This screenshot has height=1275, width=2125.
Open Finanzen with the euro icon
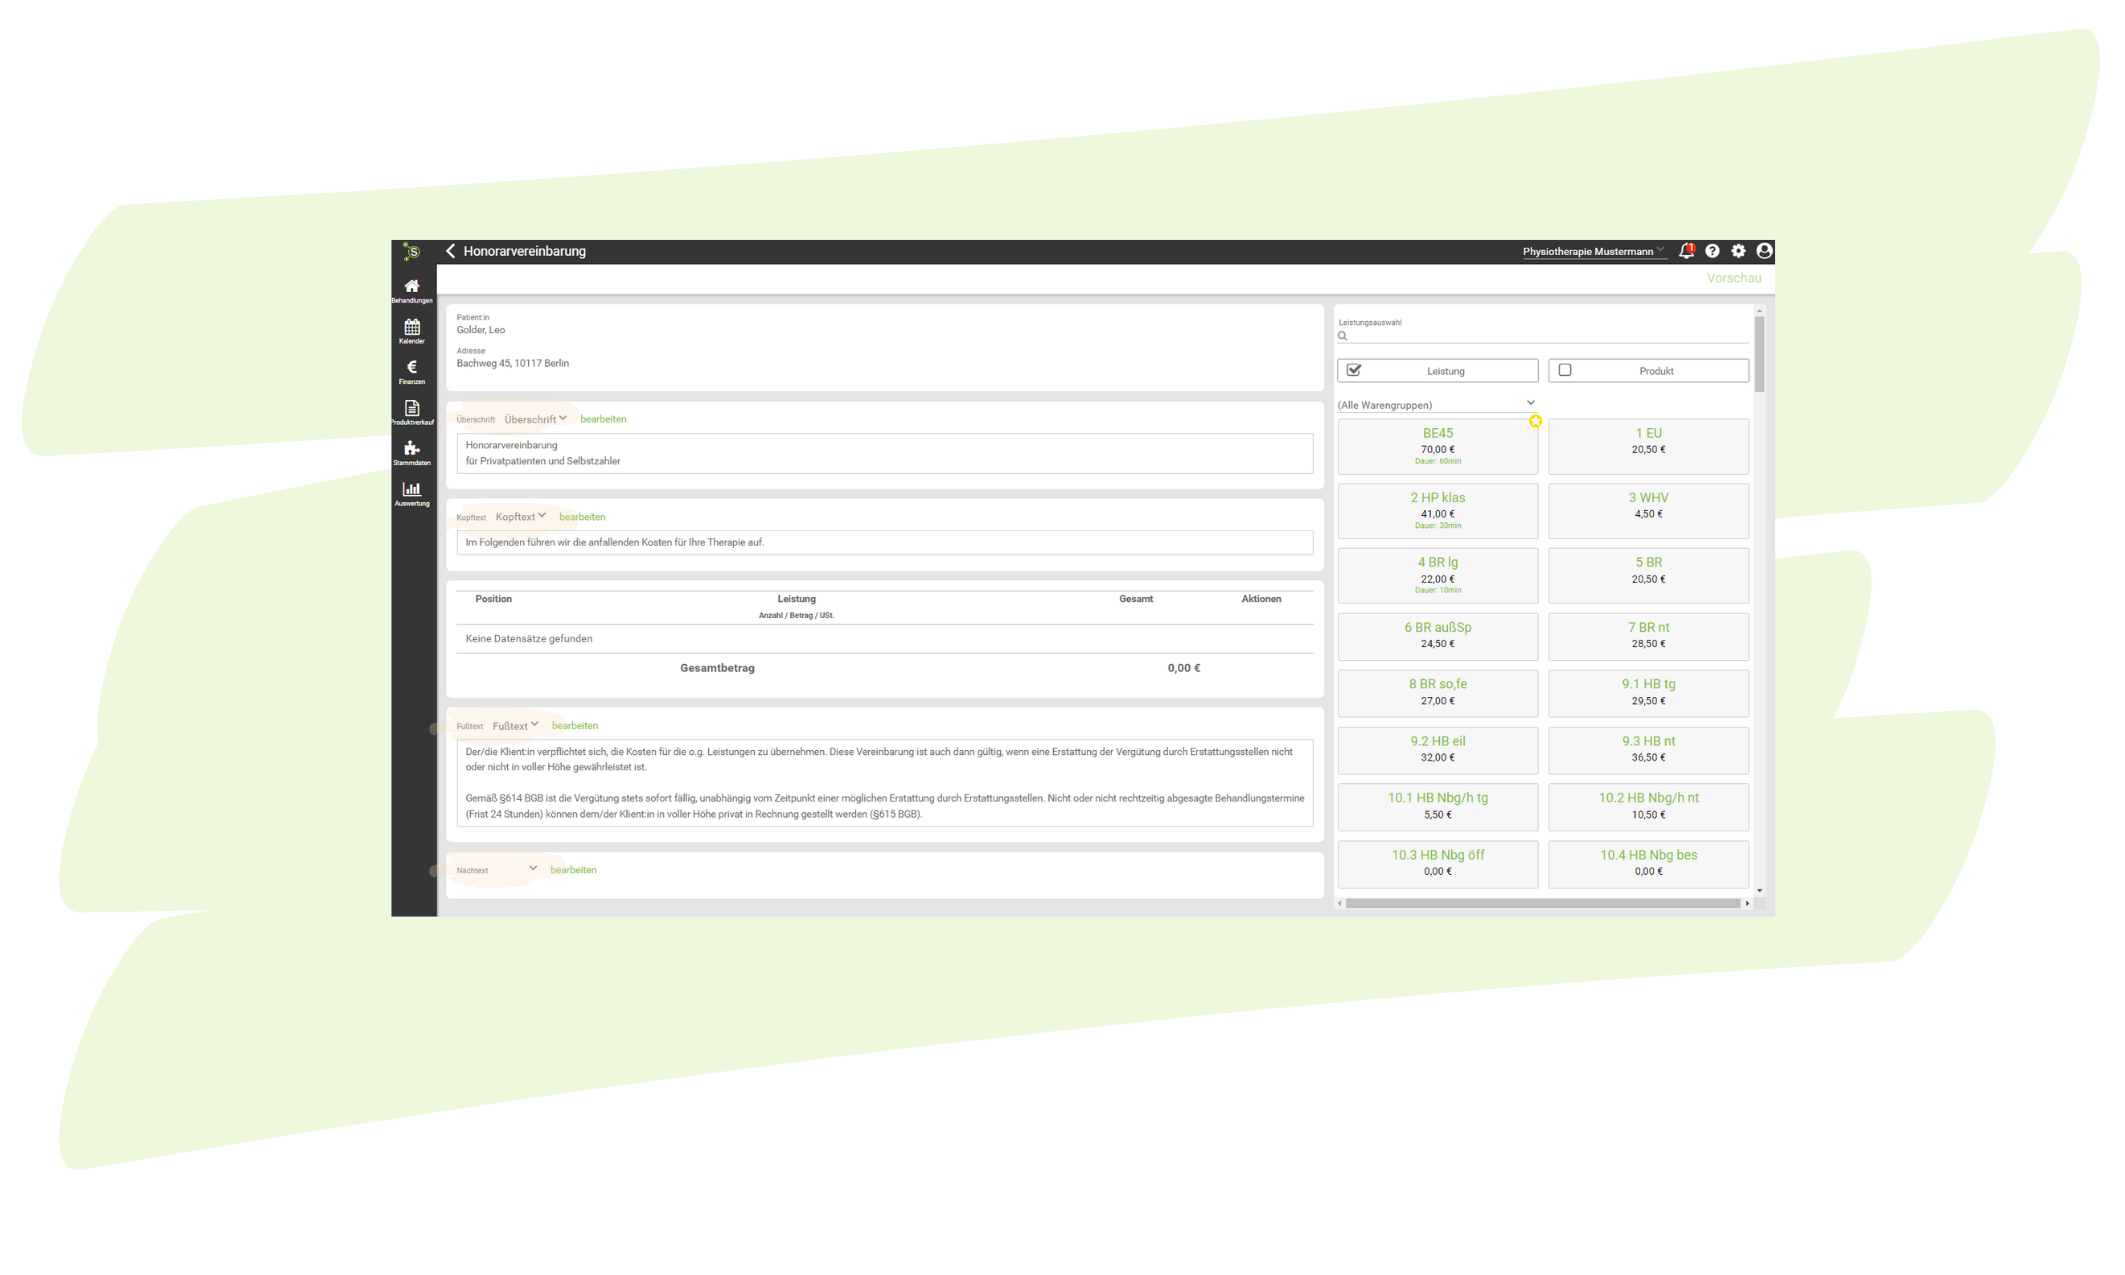[x=411, y=371]
